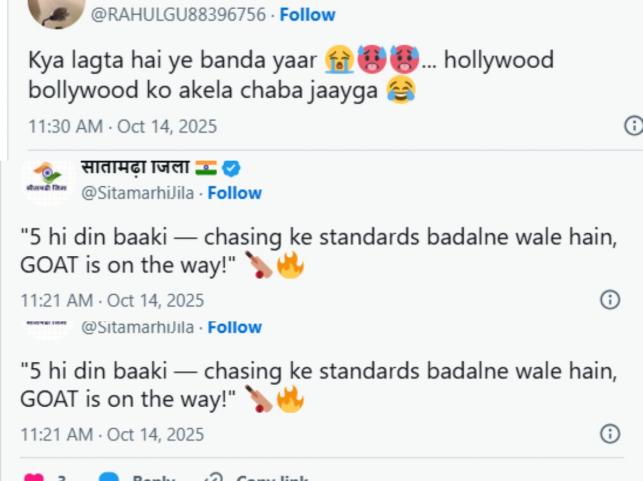
Task: Click the info icon on RAHULGU88396756's tweet
Action: [x=633, y=126]
